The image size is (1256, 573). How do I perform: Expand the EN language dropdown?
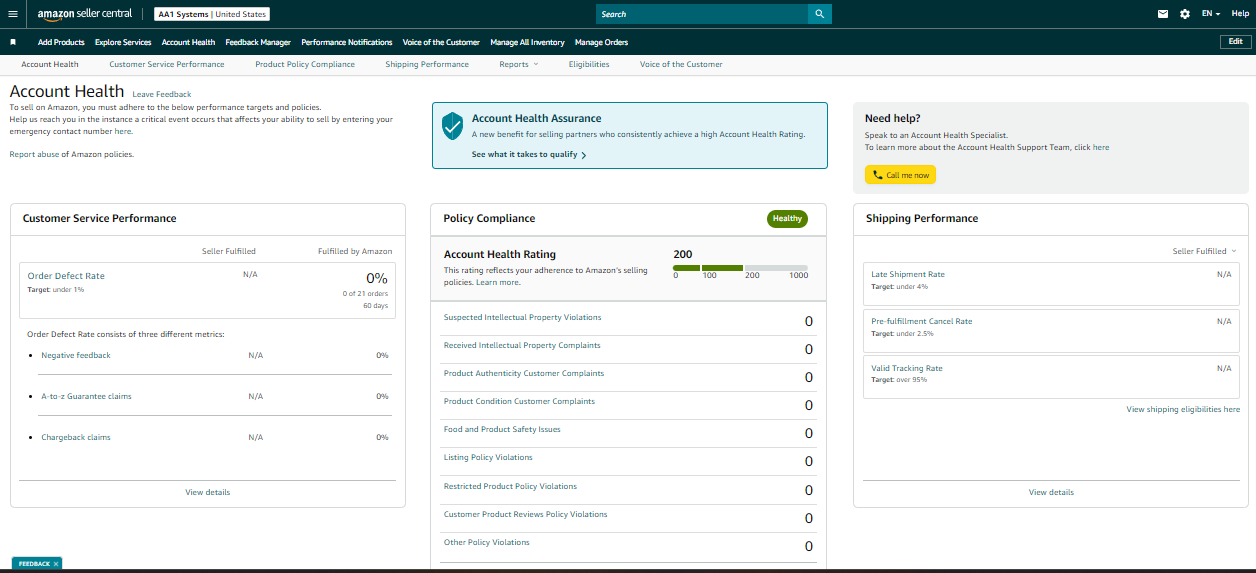[1211, 14]
